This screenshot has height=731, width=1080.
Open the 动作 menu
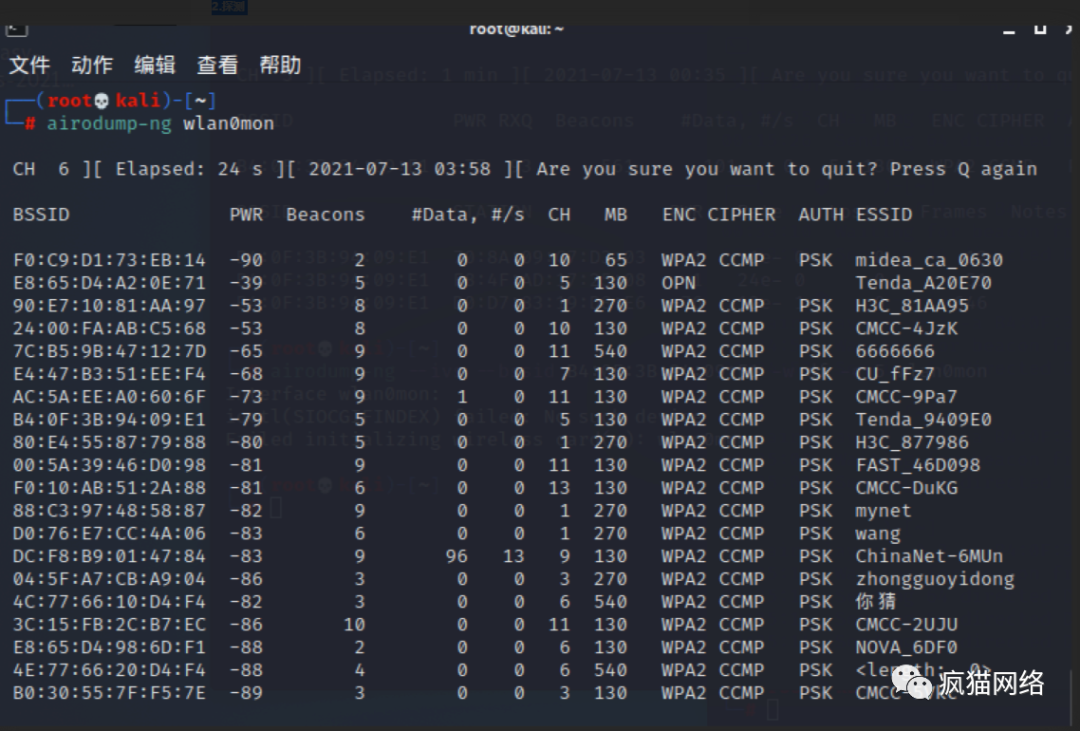92,65
